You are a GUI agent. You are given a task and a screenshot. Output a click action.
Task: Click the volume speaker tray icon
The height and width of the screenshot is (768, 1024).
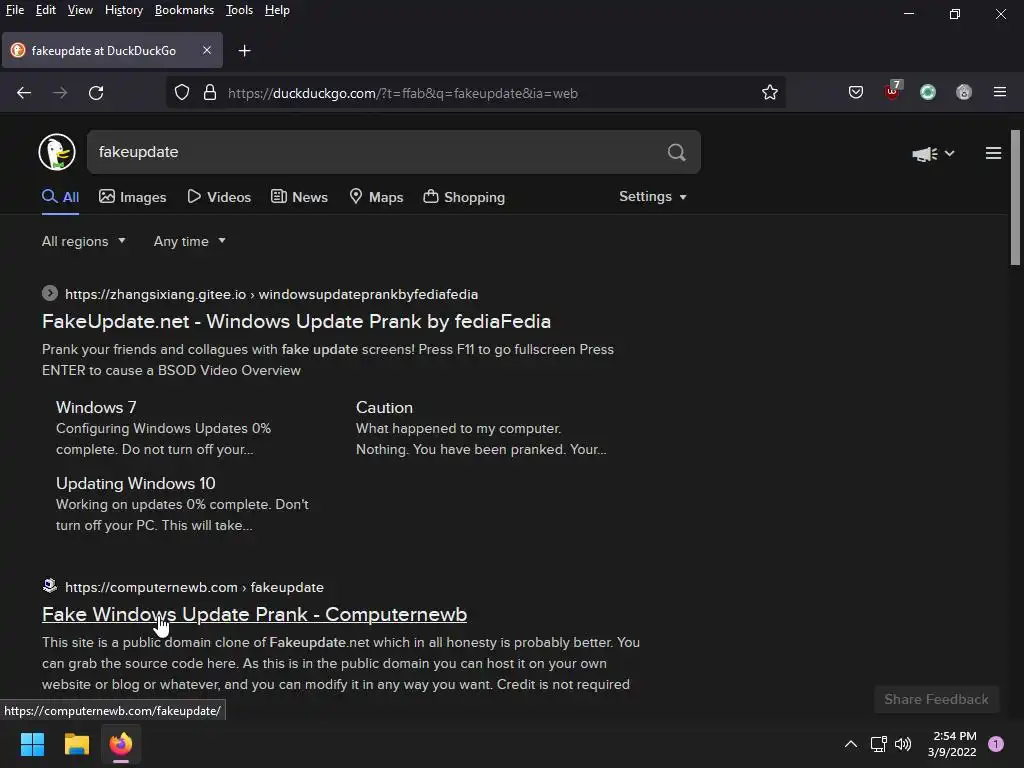(x=903, y=744)
